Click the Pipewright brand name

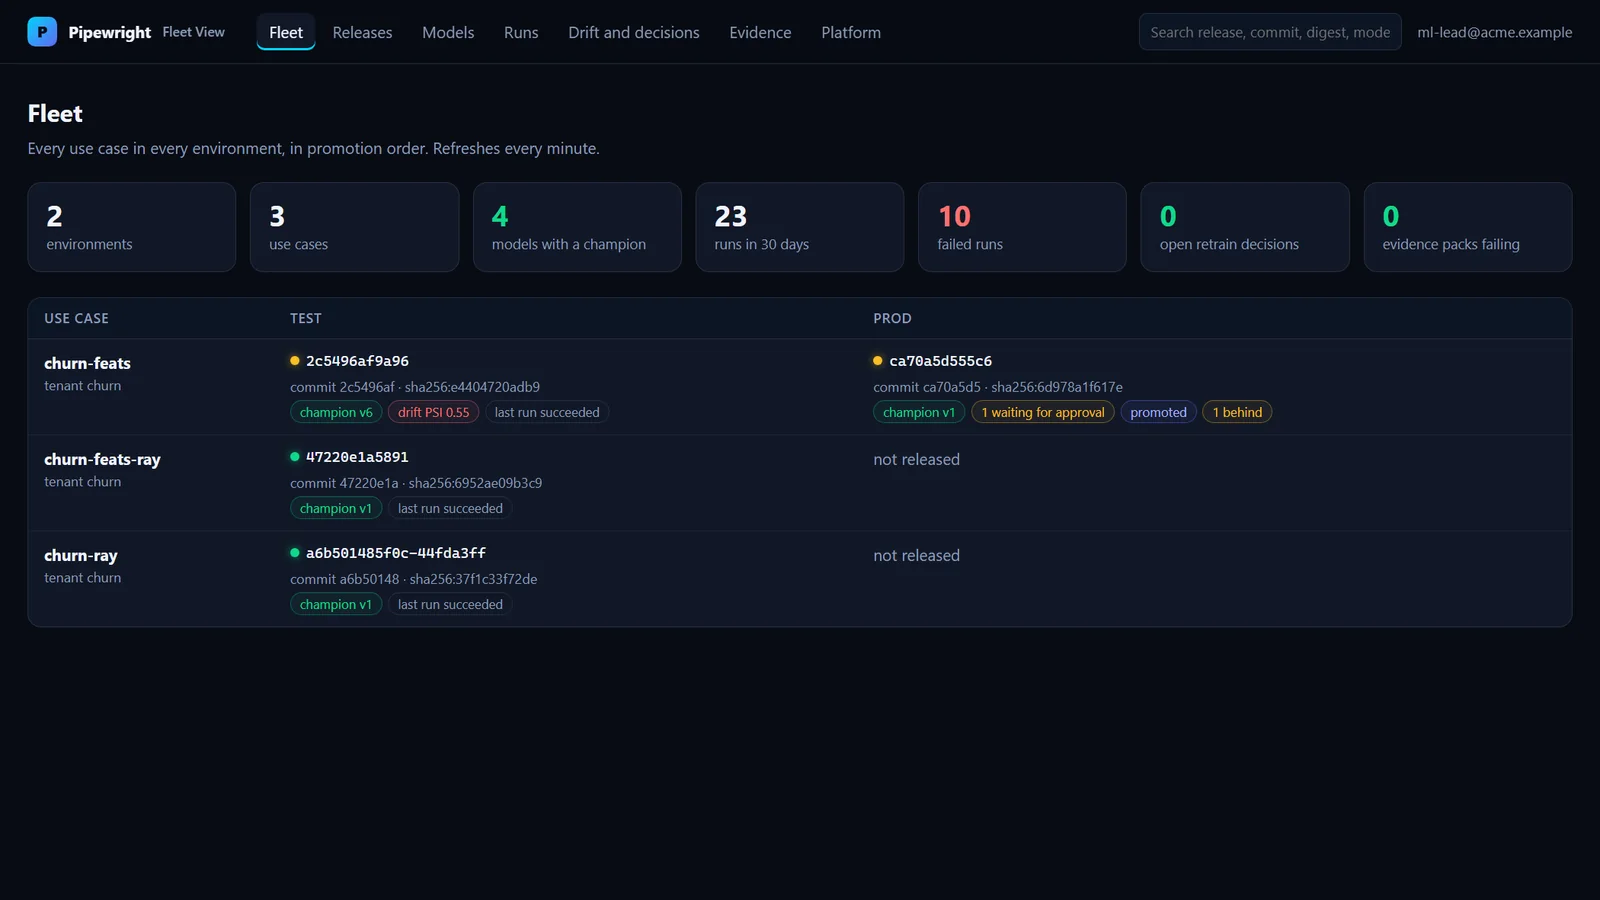pos(110,32)
